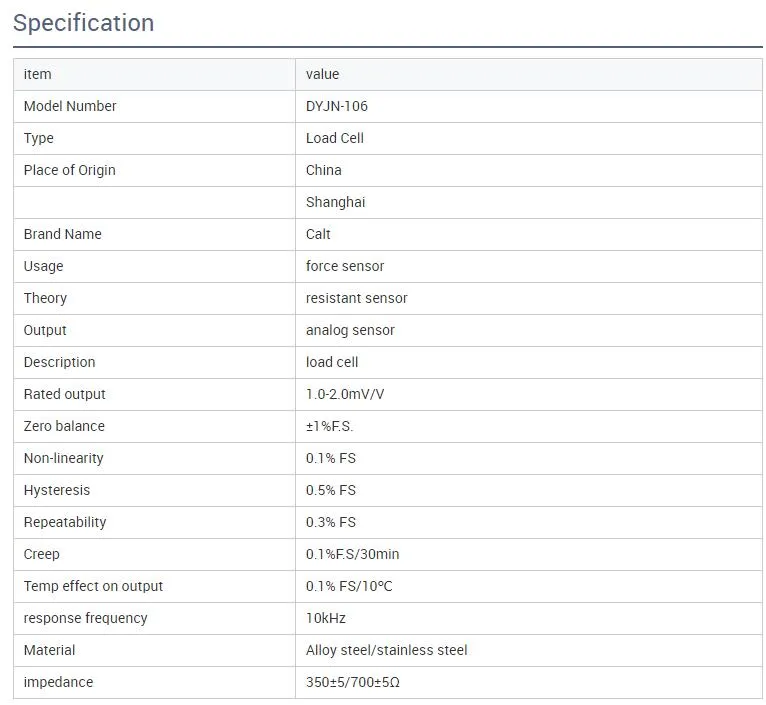Select the 'item' column header

(38, 74)
